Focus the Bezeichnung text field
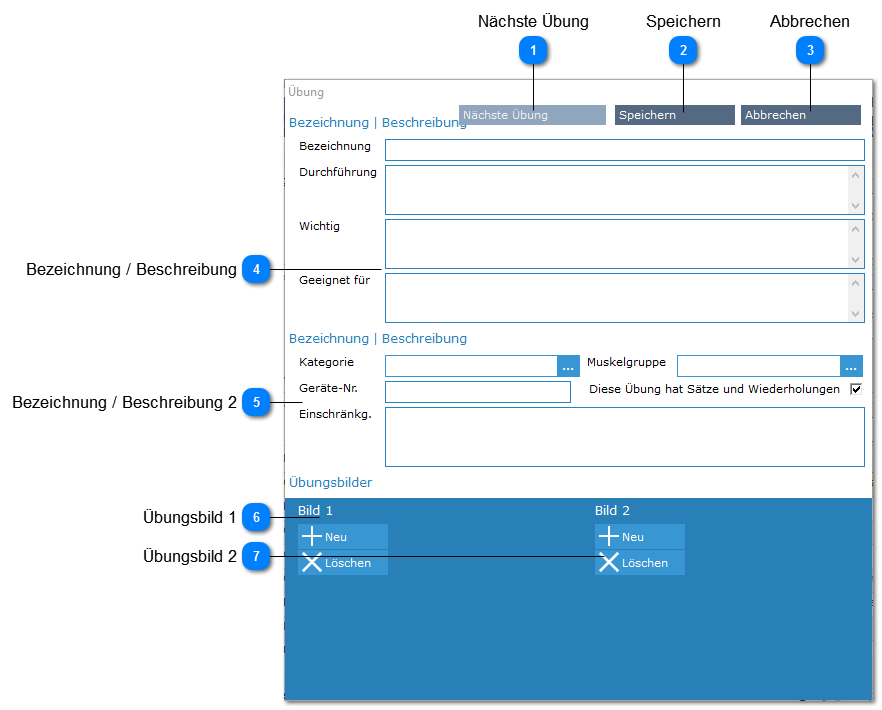The image size is (882, 710). point(624,150)
